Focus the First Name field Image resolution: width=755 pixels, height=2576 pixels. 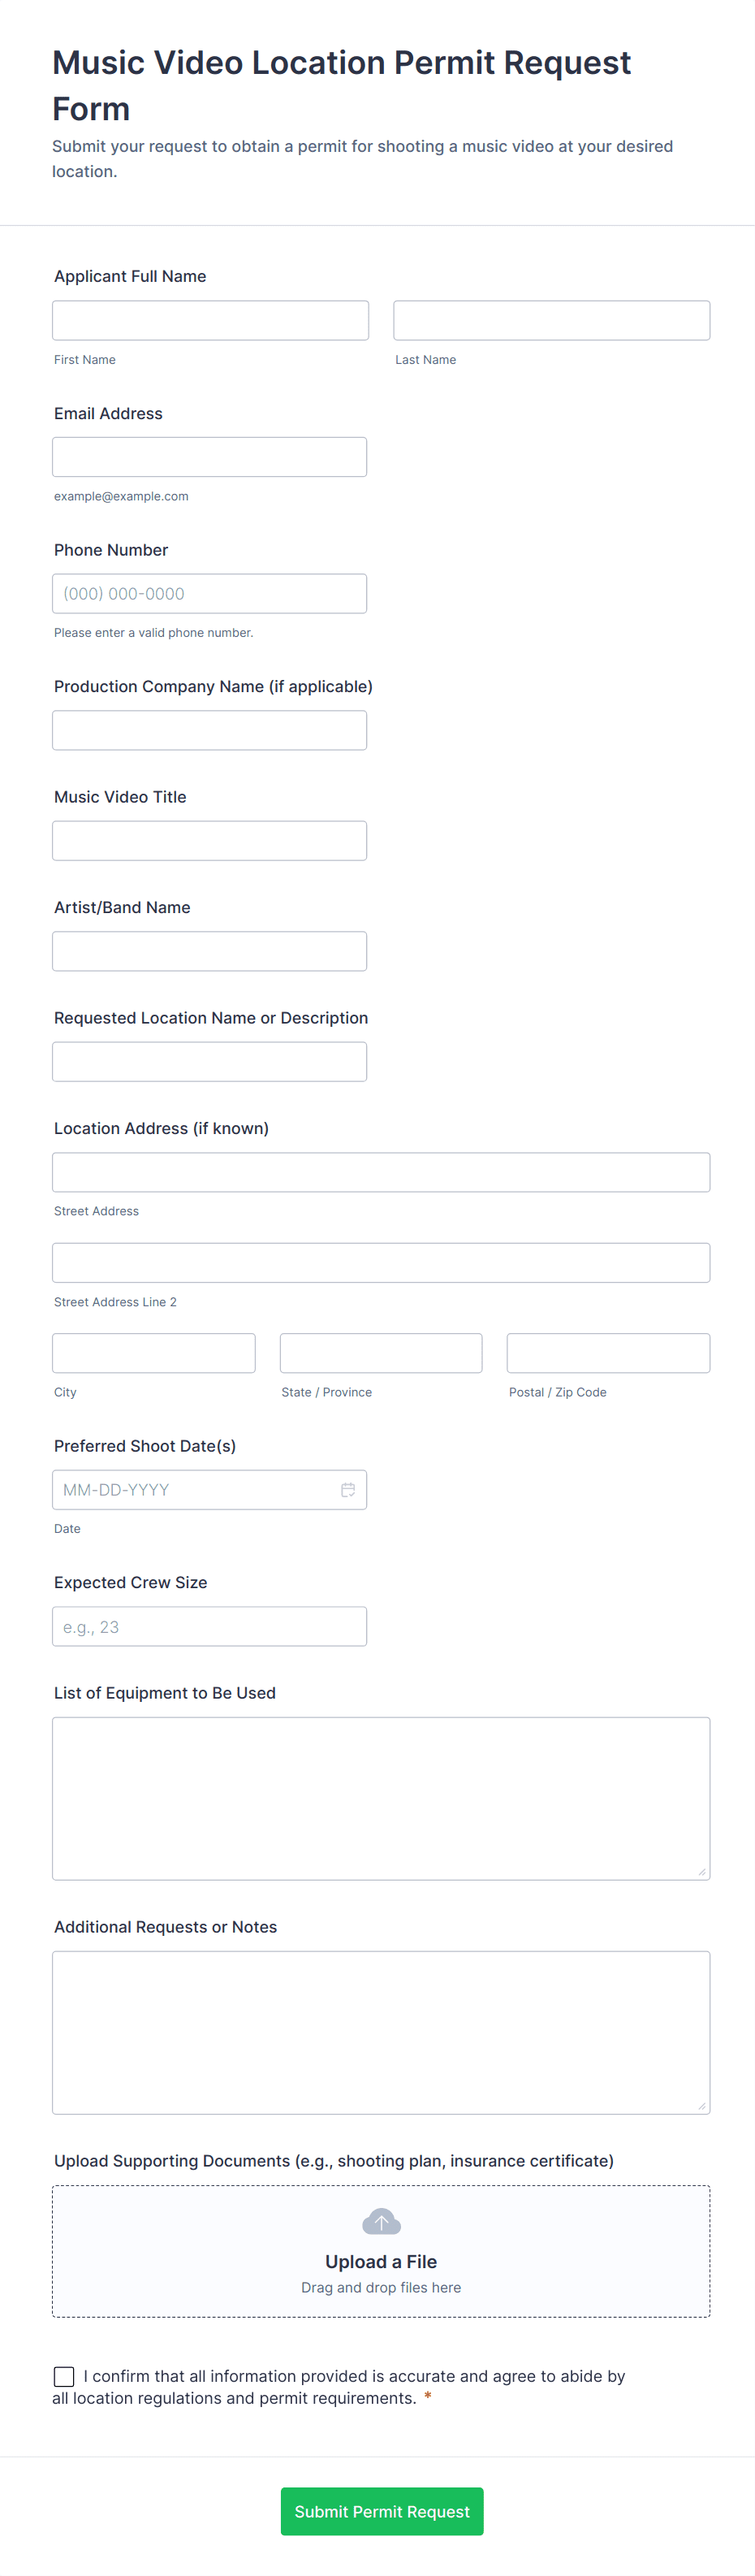coord(211,320)
